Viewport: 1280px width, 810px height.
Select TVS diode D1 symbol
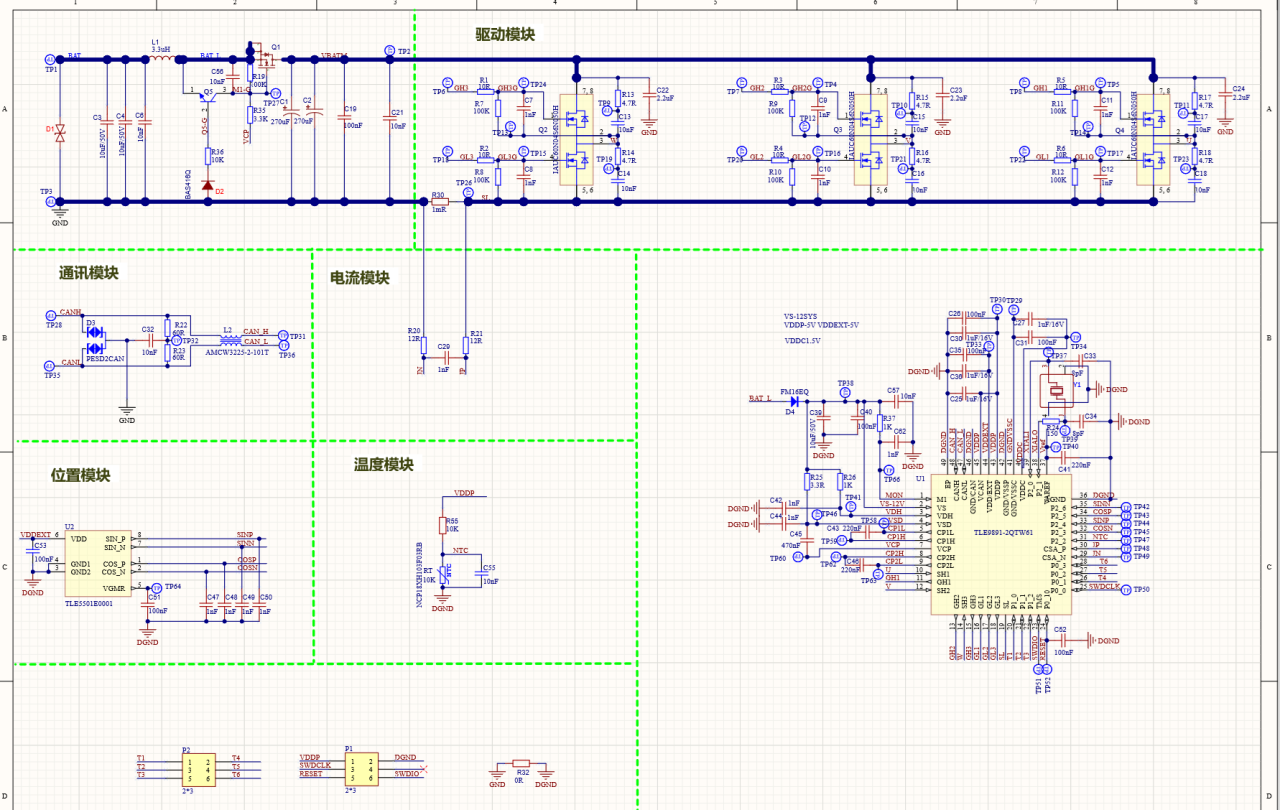coord(60,132)
